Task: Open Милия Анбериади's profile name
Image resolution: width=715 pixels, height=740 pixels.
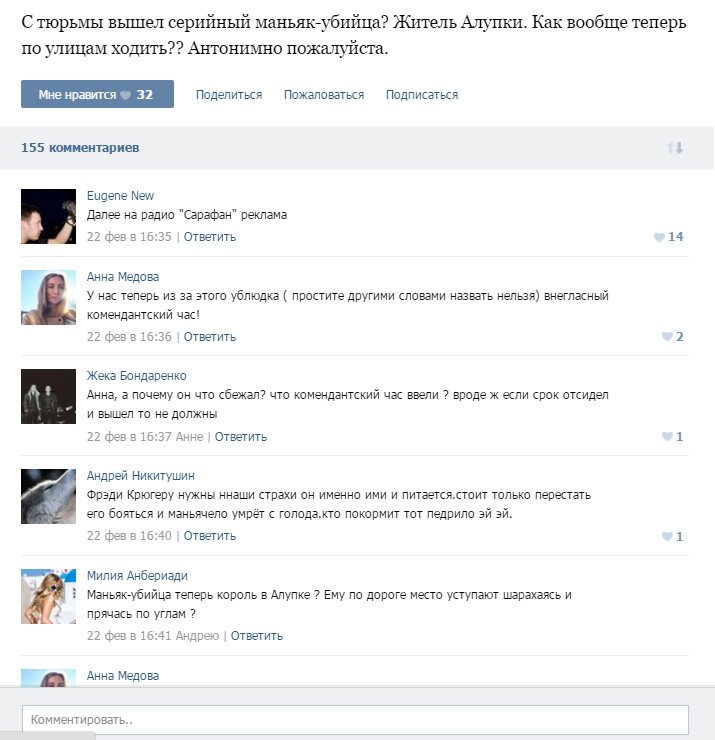Action: click(137, 576)
